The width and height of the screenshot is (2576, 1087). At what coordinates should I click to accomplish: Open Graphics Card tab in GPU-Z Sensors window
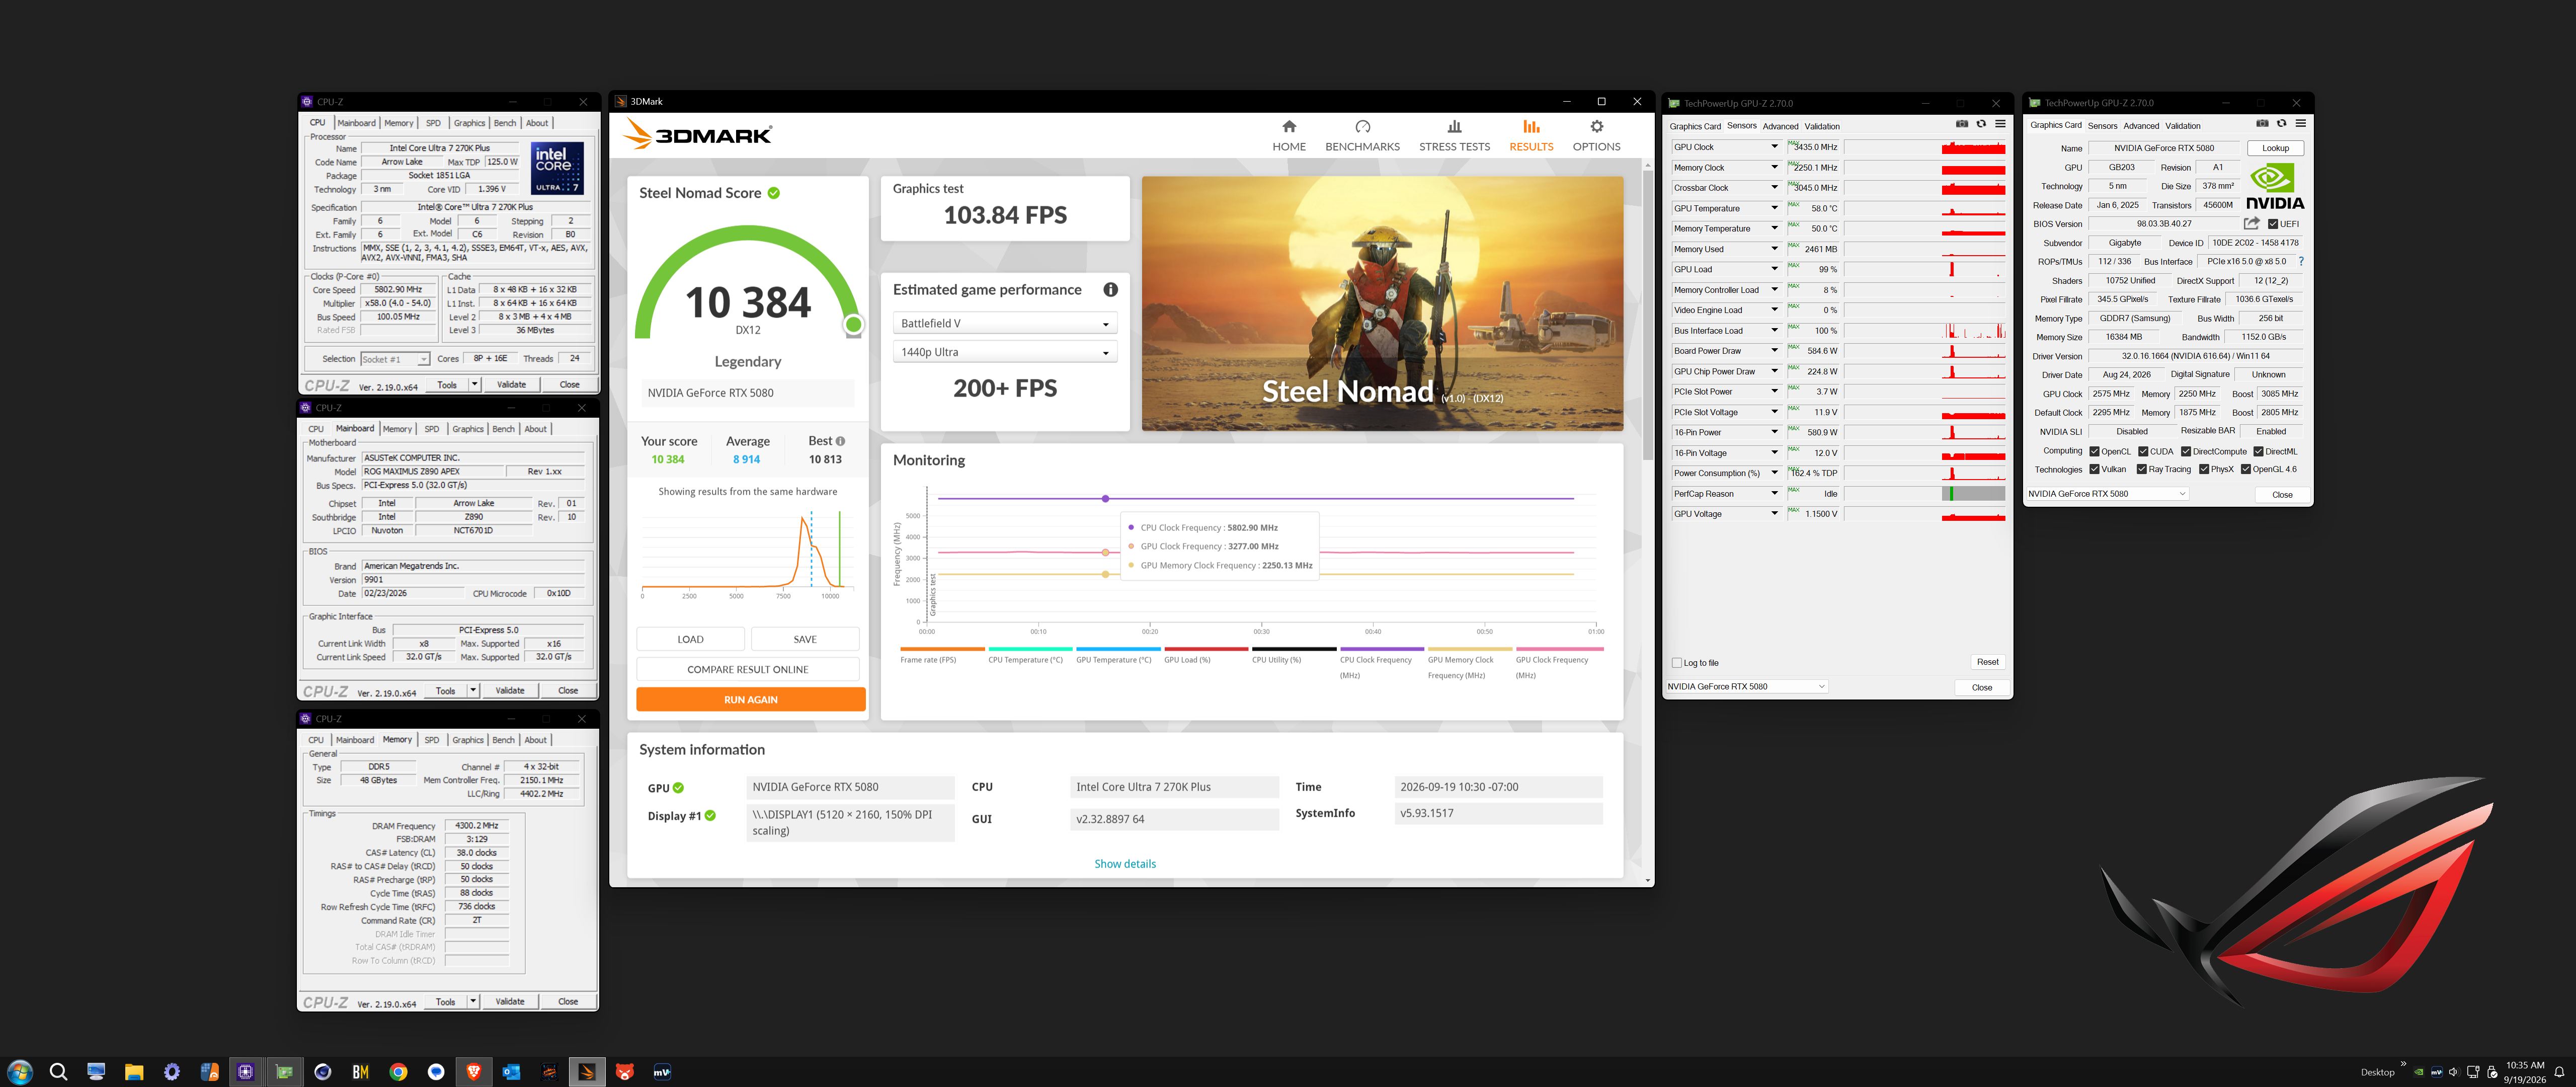(x=1695, y=127)
